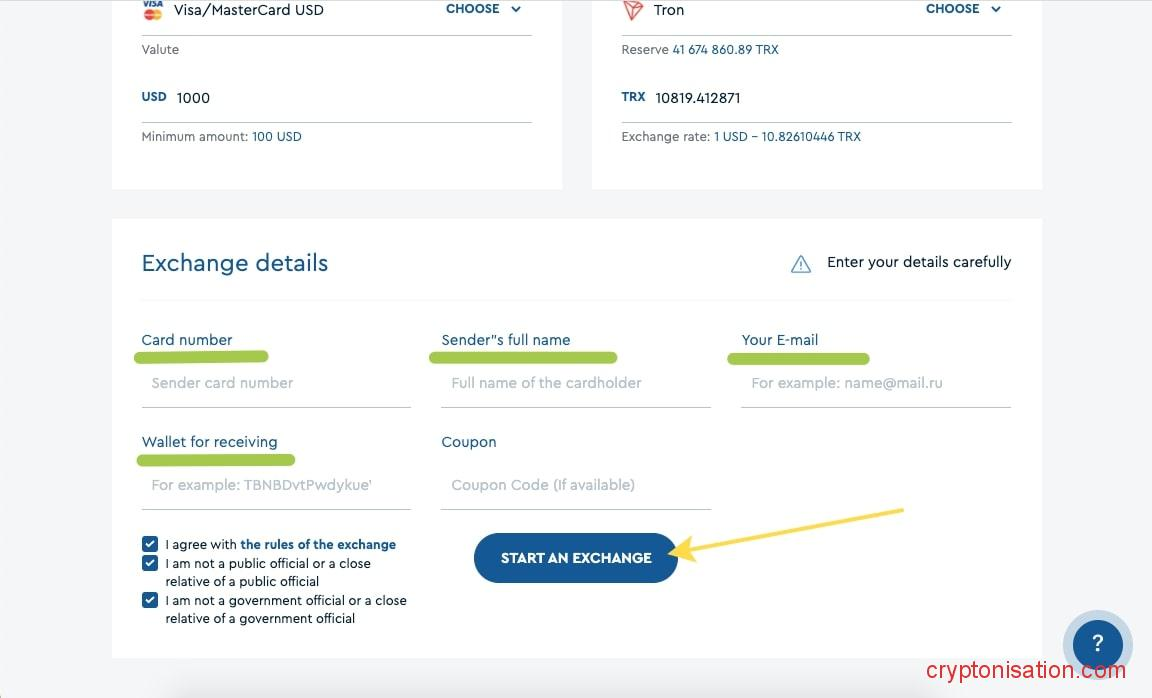Click the USD amount field showing 1000
Screen dimensions: 1152x698
click(x=350, y=98)
